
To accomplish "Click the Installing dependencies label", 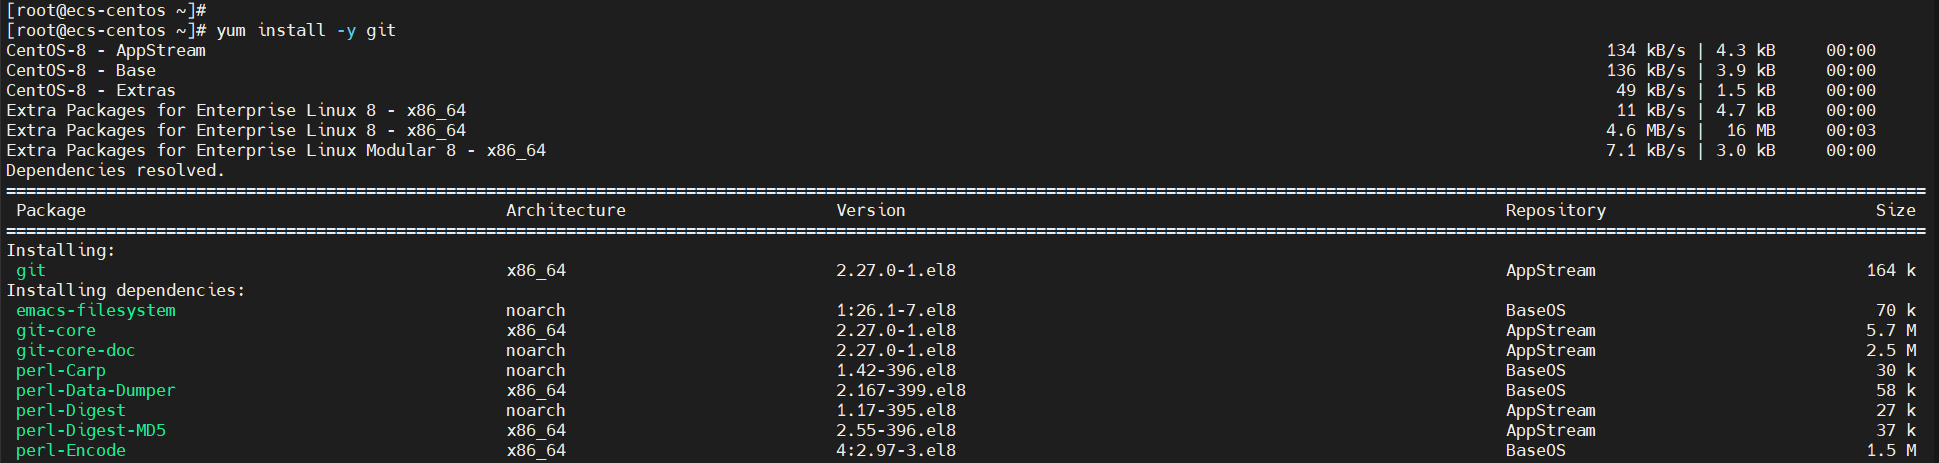I will (x=125, y=290).
